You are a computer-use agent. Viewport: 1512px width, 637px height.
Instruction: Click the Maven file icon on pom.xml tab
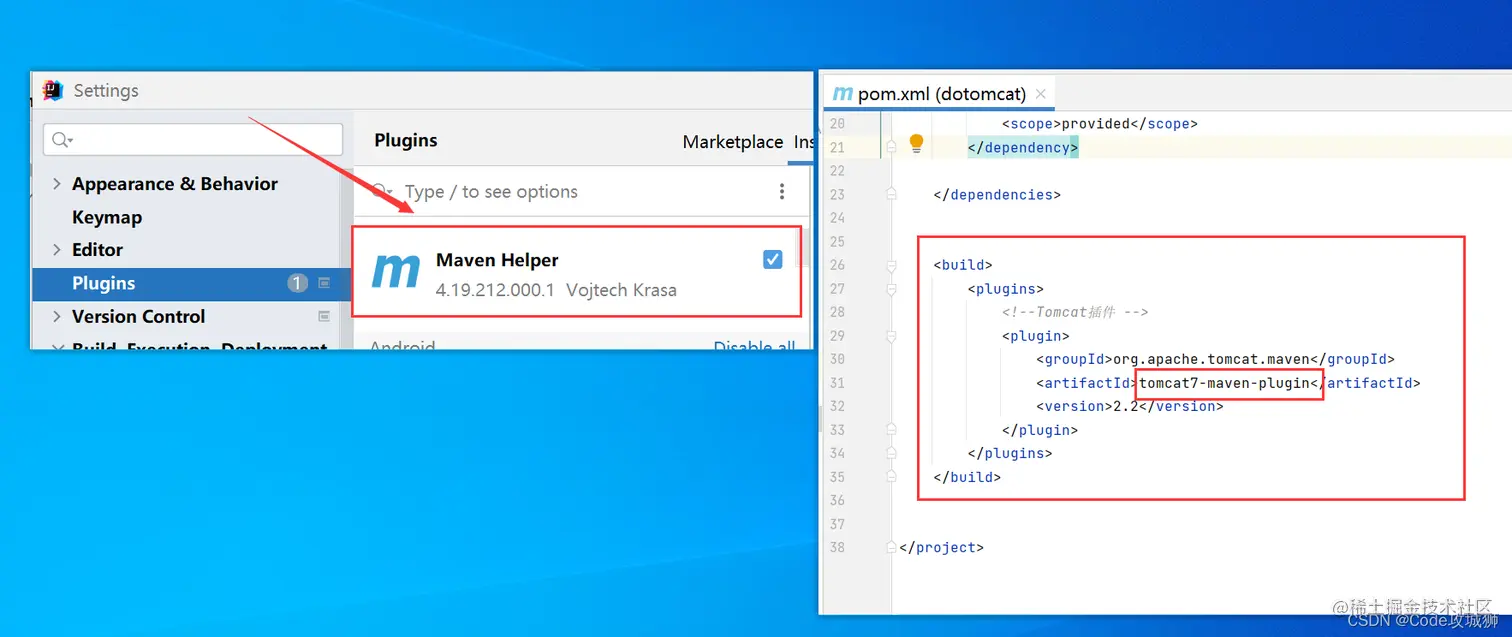pyautogui.click(x=842, y=93)
